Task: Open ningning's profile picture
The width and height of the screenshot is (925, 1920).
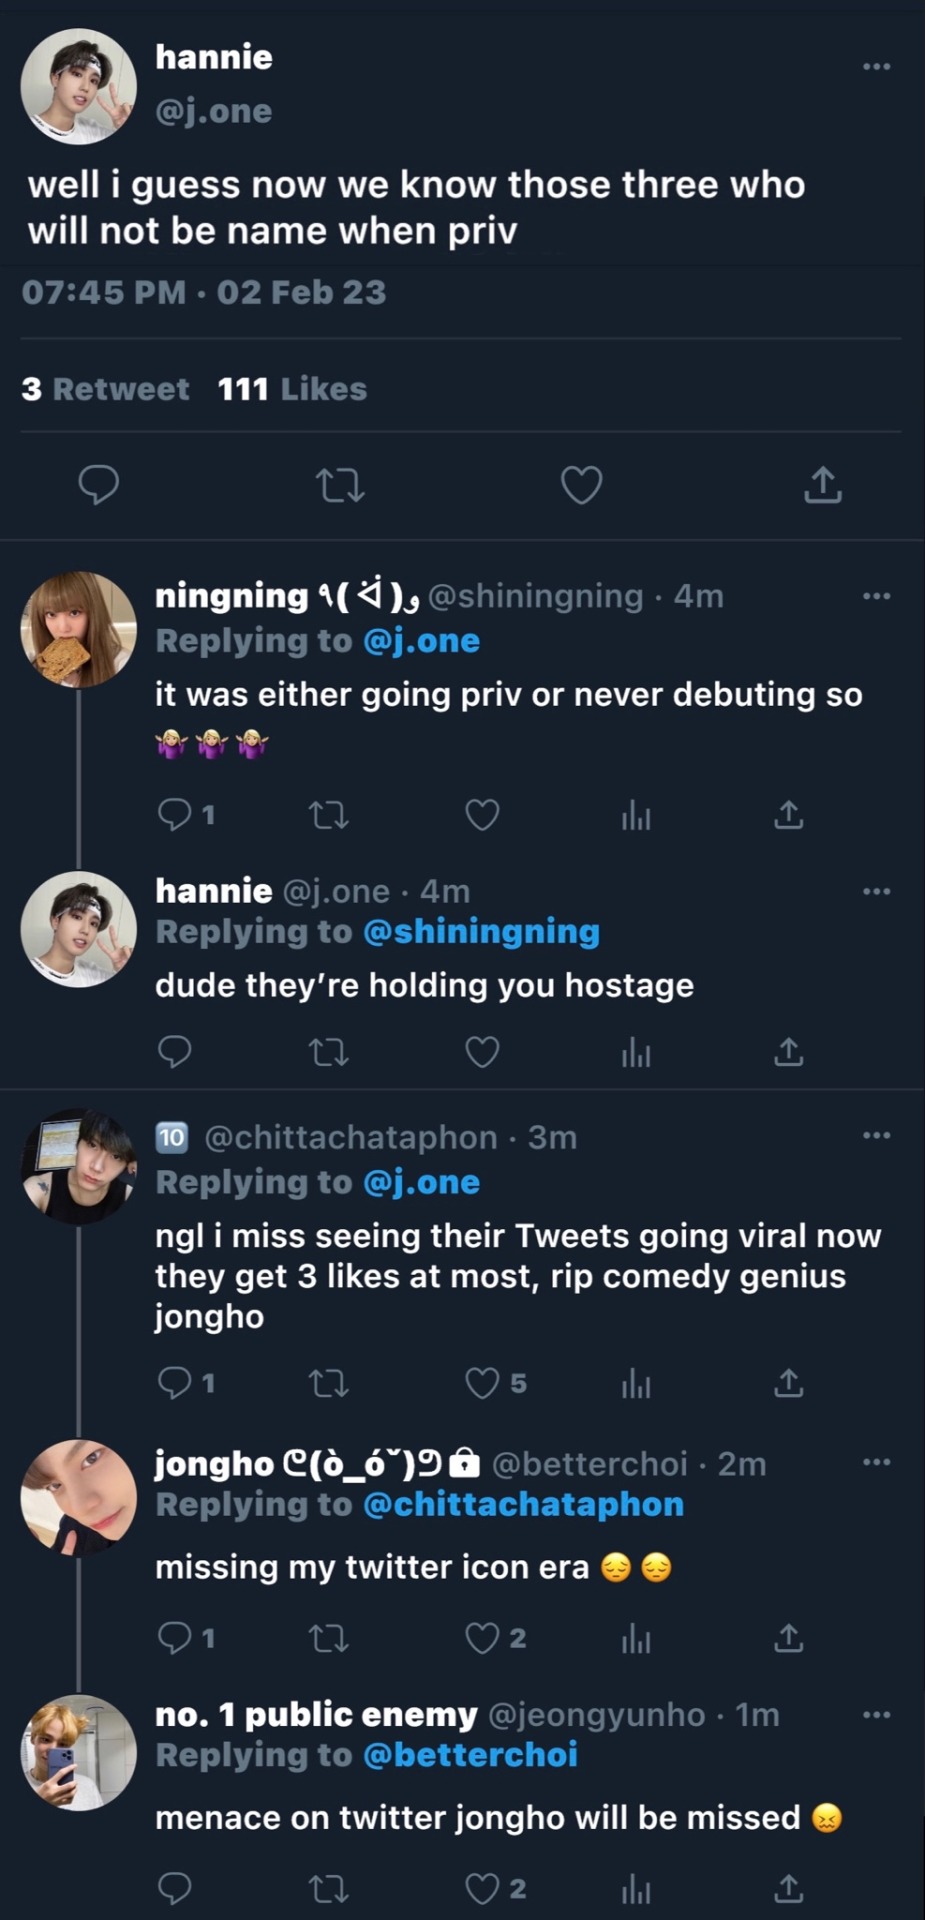Action: click(78, 629)
